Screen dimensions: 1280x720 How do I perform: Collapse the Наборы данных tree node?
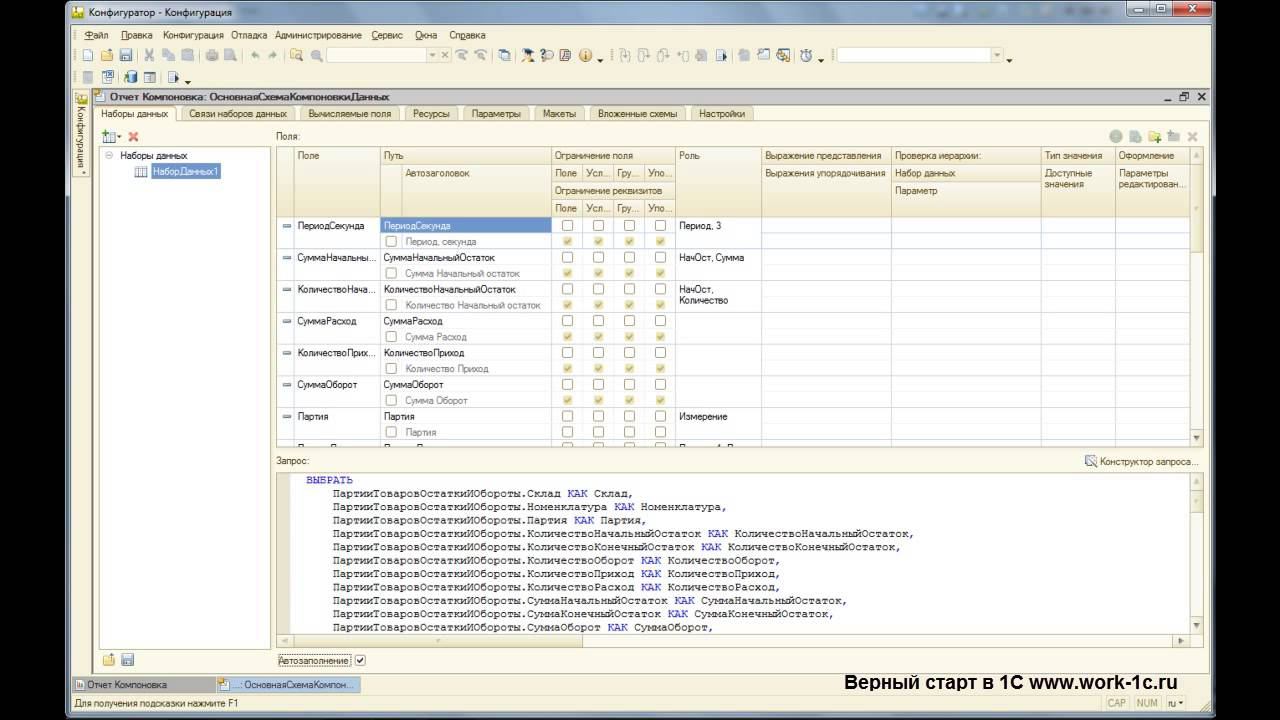click(109, 156)
